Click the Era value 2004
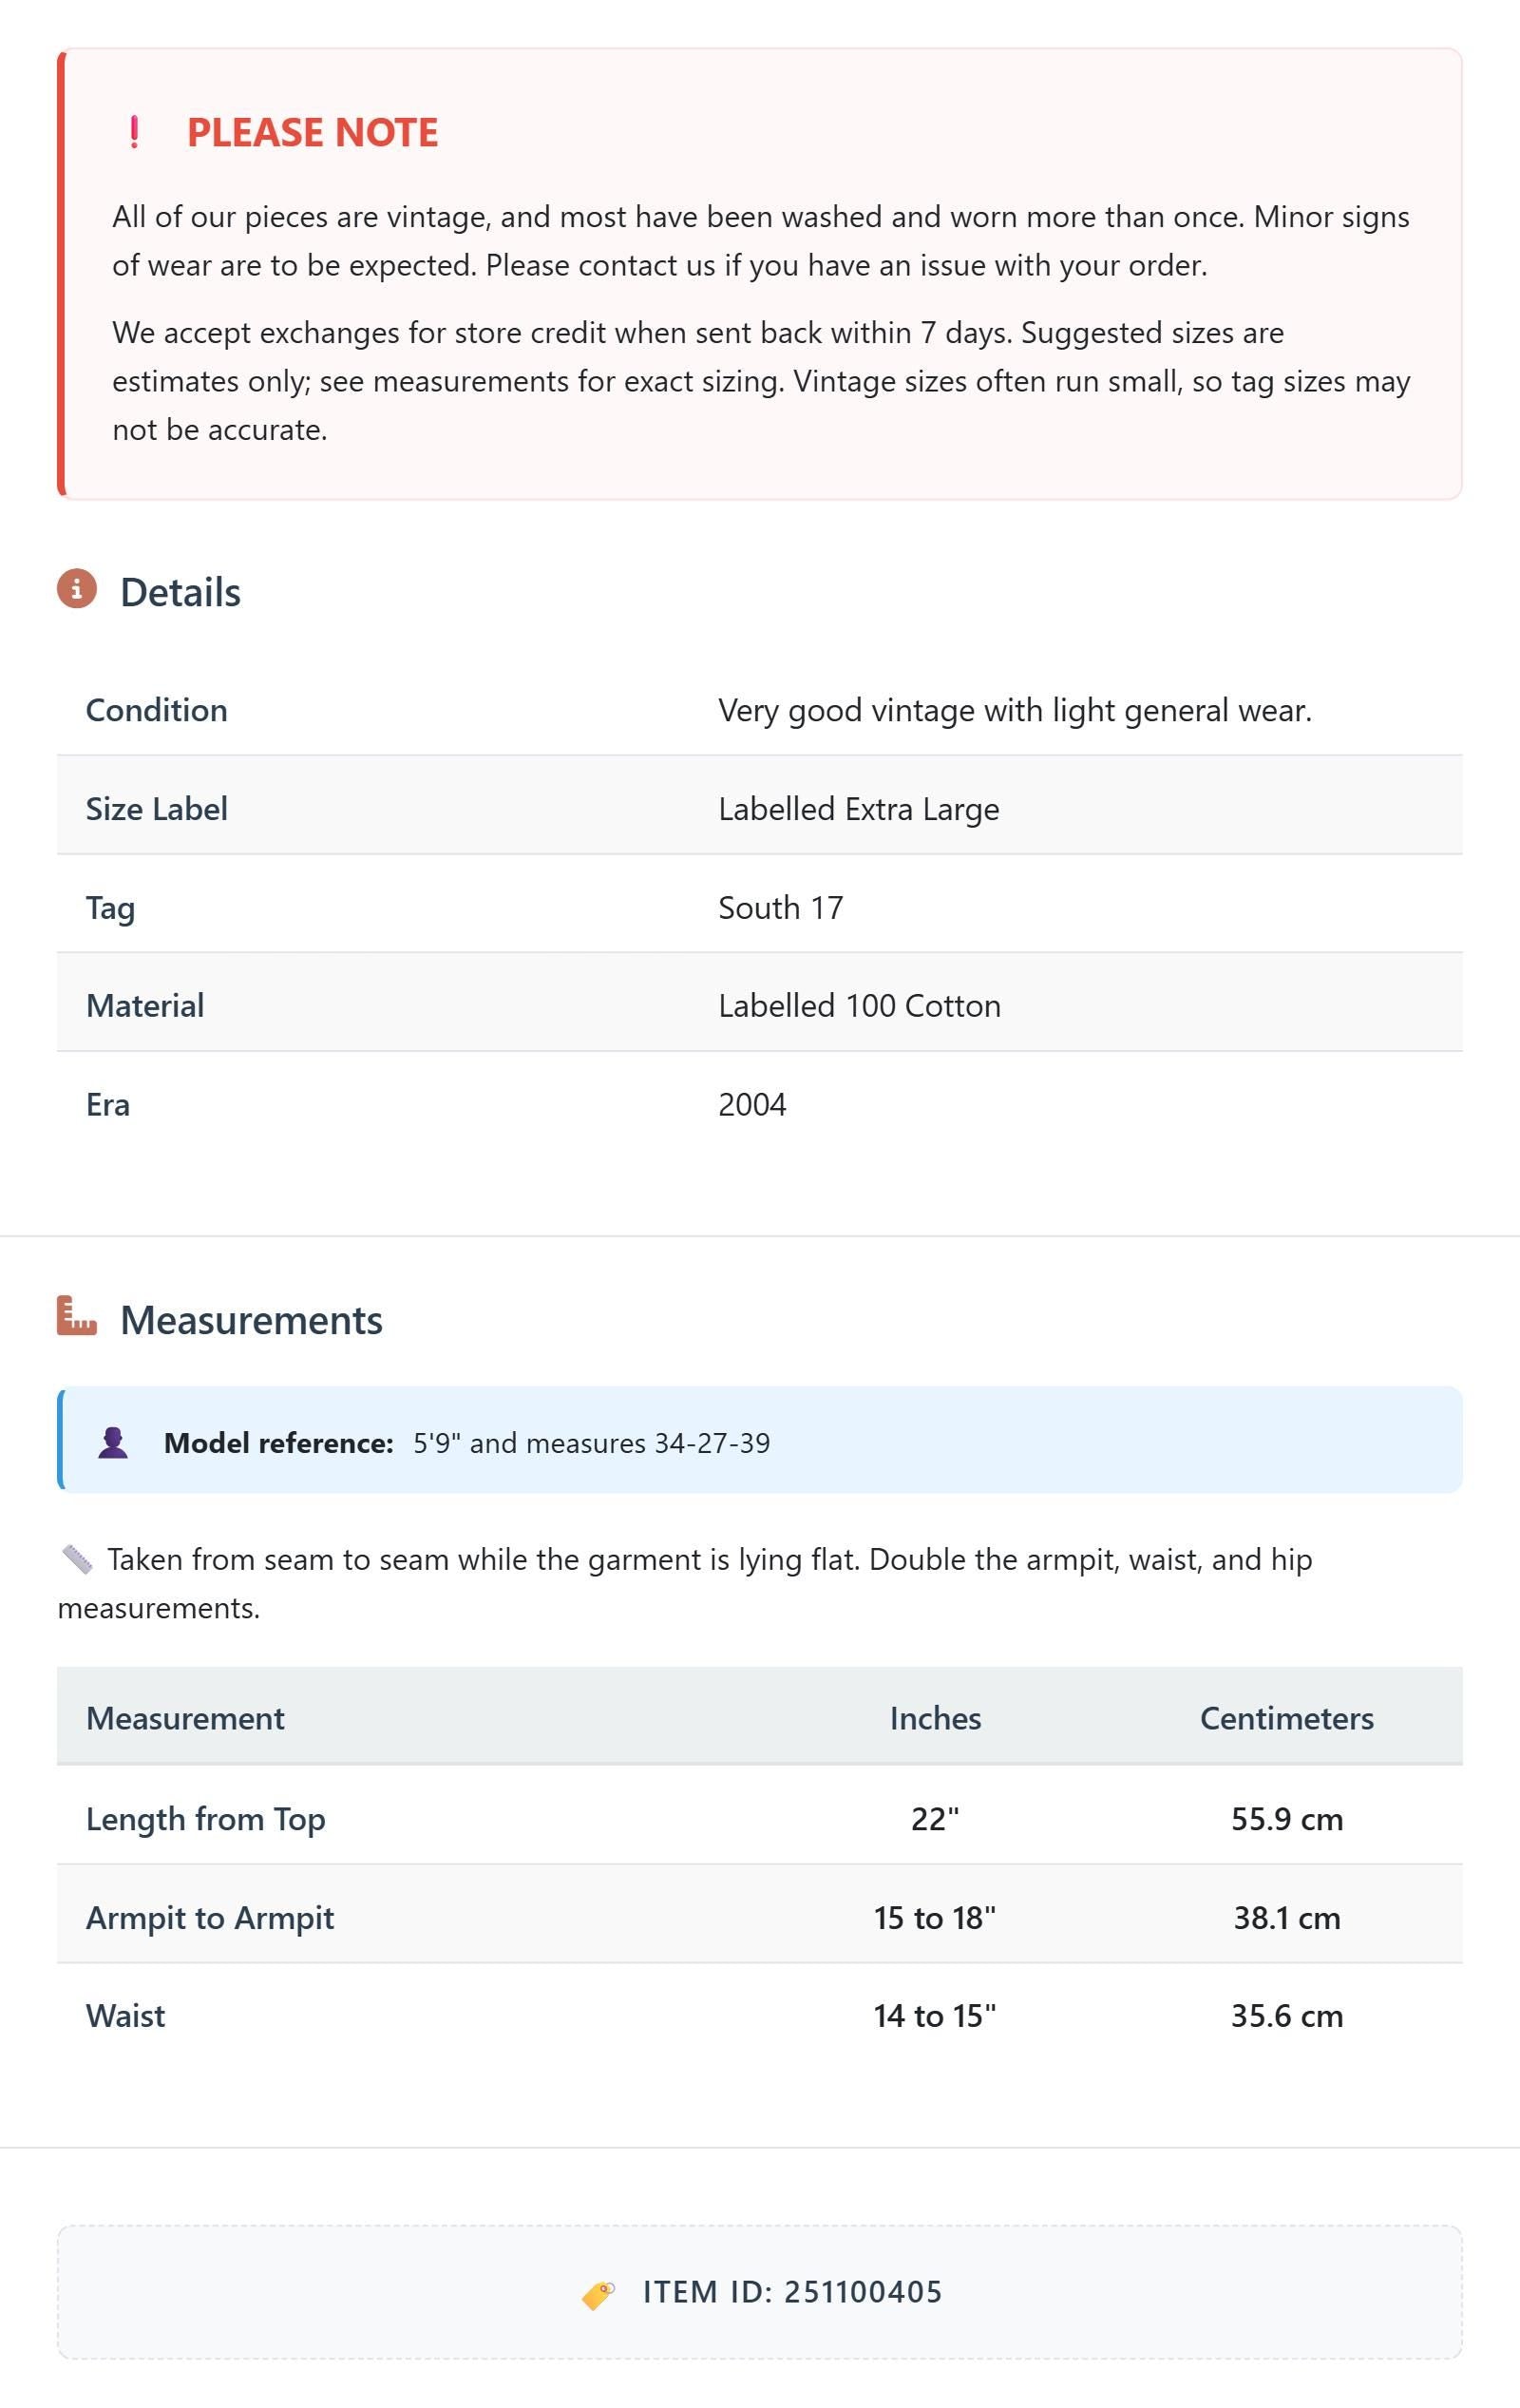The height and width of the screenshot is (2408, 1520). click(x=752, y=1105)
